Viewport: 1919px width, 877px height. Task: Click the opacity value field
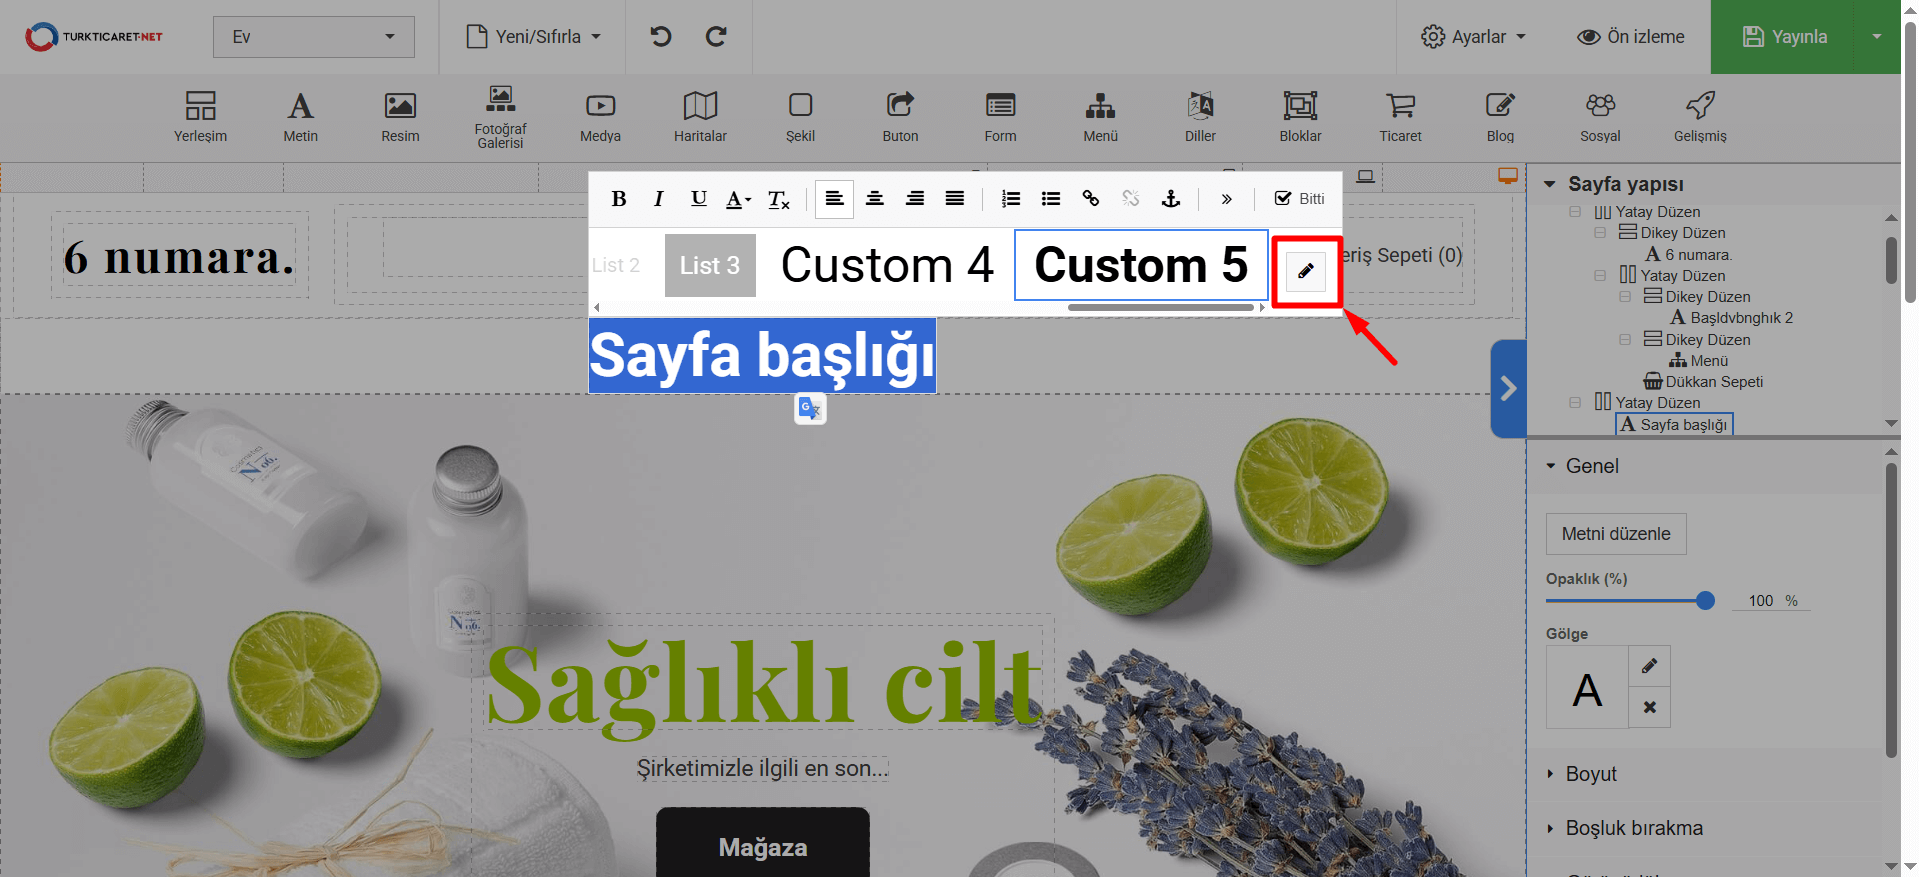point(1760,600)
